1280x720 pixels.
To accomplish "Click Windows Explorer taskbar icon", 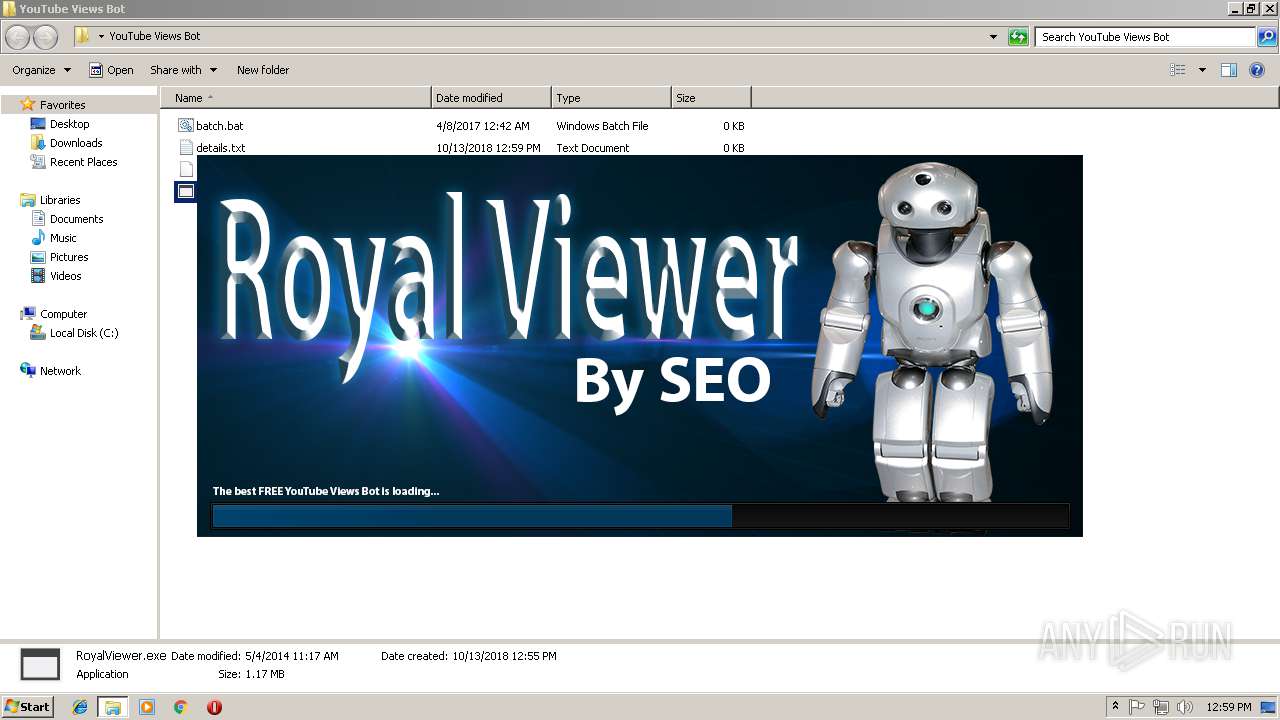I will click(x=113, y=707).
